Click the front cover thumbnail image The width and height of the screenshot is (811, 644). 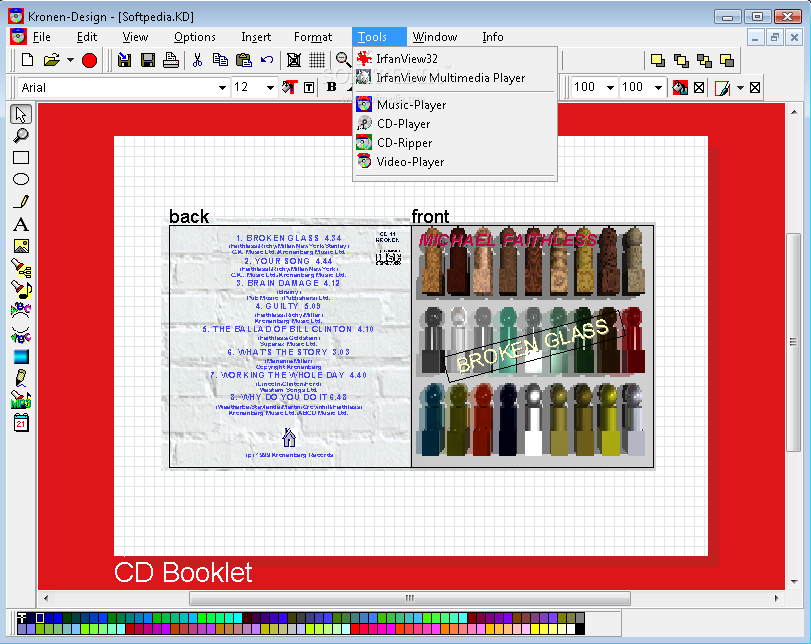coord(533,347)
